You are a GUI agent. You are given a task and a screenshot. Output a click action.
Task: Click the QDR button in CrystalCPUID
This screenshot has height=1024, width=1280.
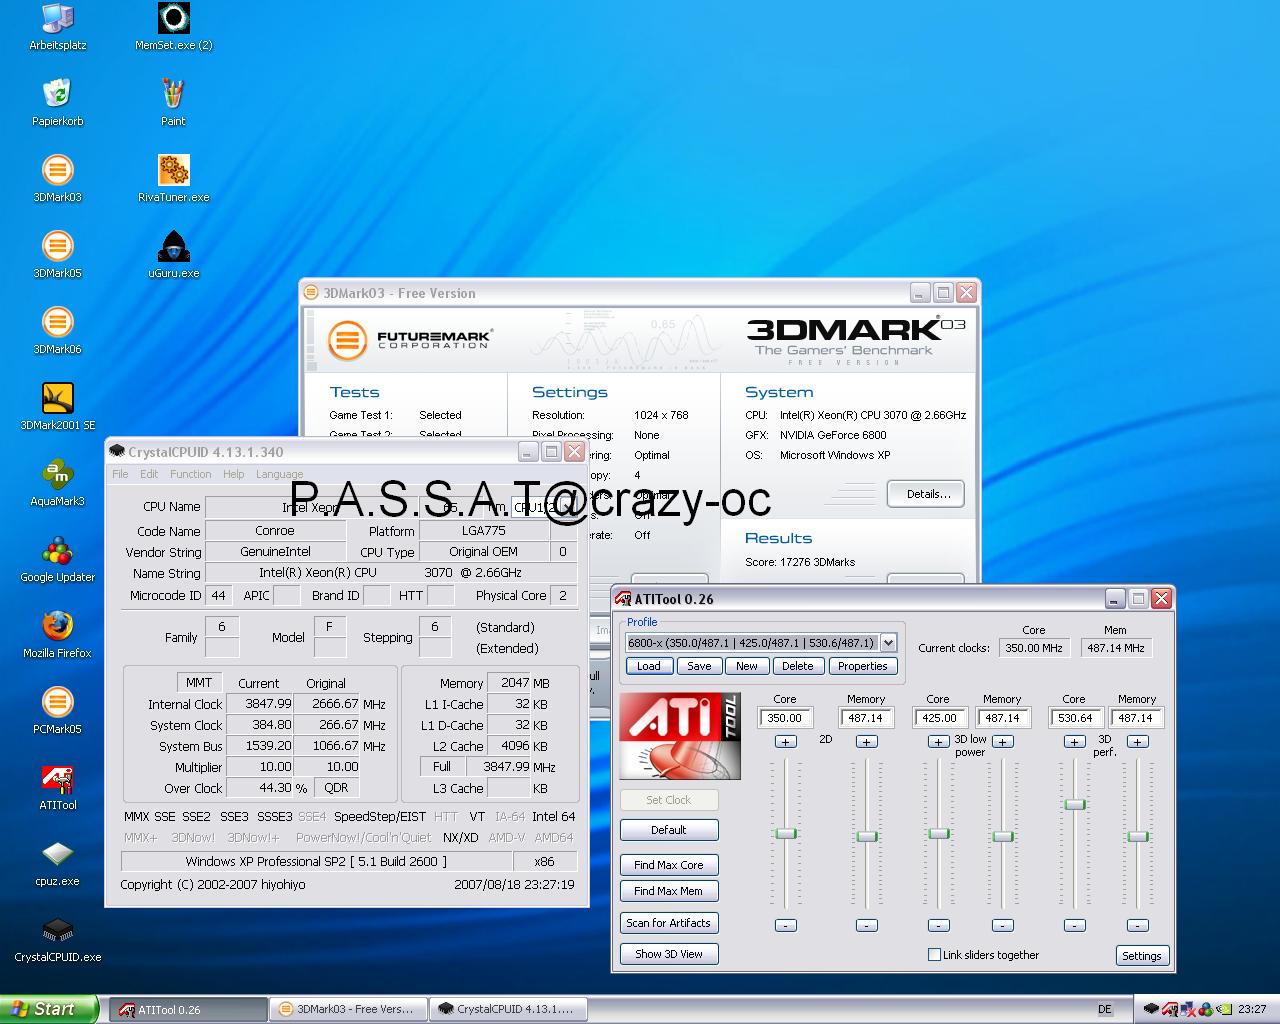click(336, 788)
